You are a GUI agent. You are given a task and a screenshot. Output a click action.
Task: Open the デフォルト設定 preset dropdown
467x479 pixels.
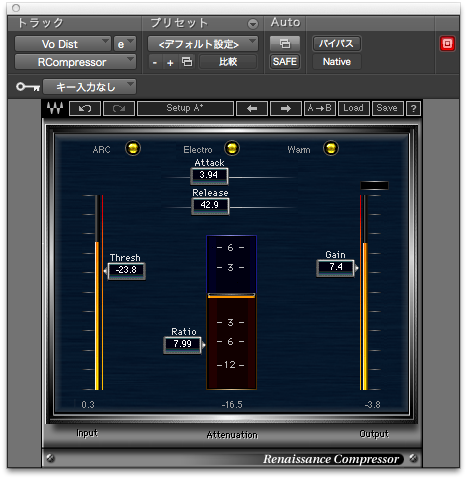pos(203,44)
